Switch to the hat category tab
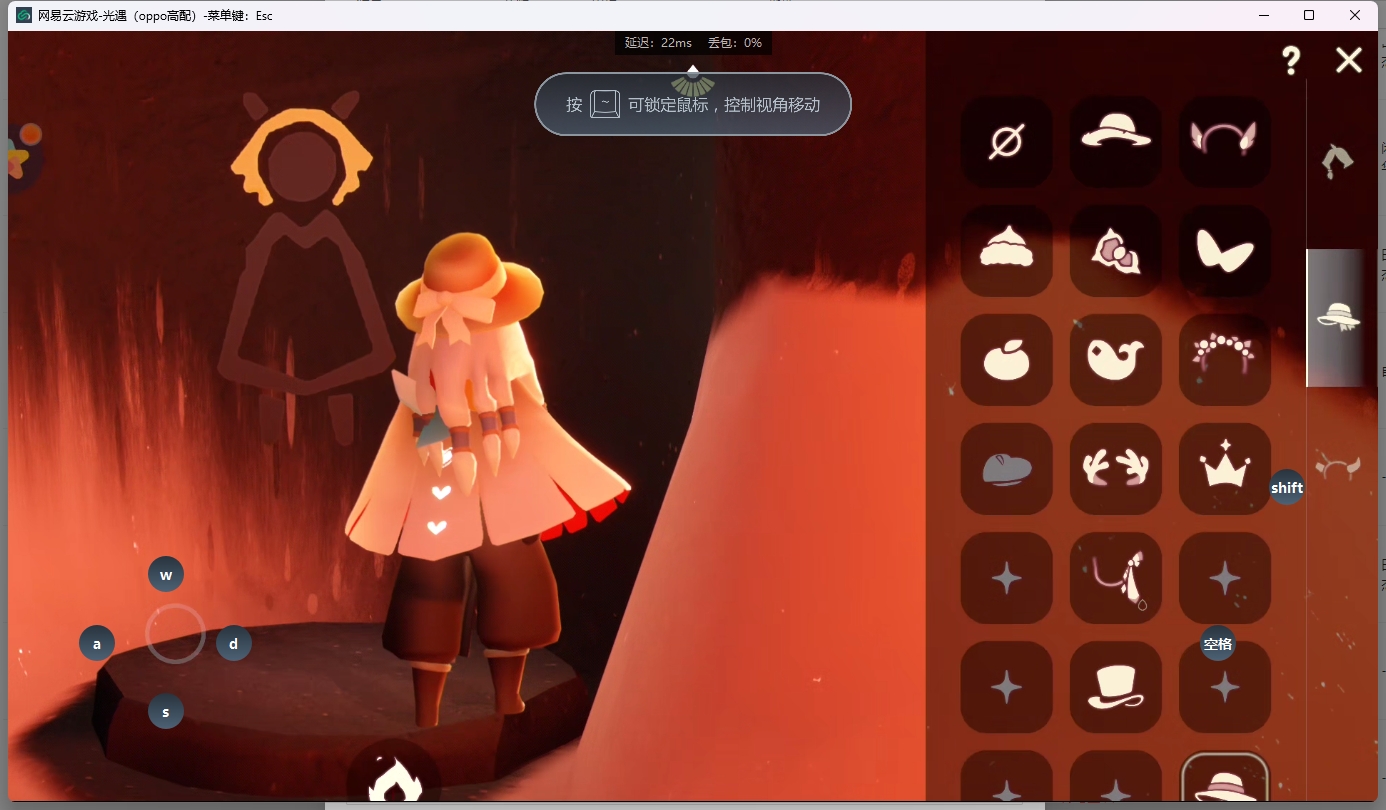This screenshot has height=810, width=1386. pyautogui.click(x=1338, y=317)
